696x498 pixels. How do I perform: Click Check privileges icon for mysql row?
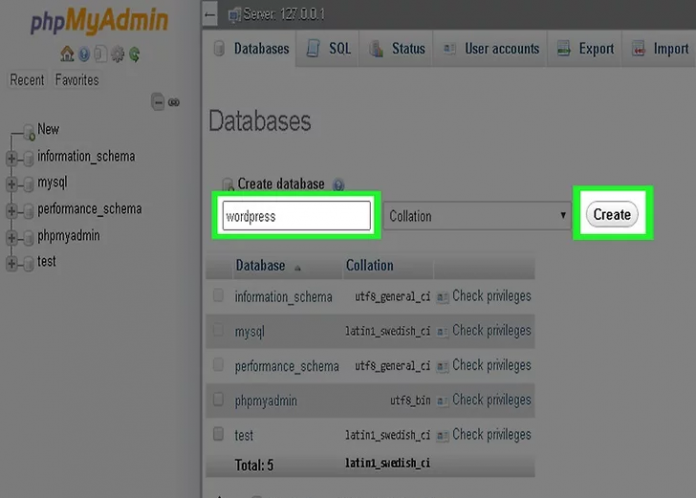coord(443,331)
